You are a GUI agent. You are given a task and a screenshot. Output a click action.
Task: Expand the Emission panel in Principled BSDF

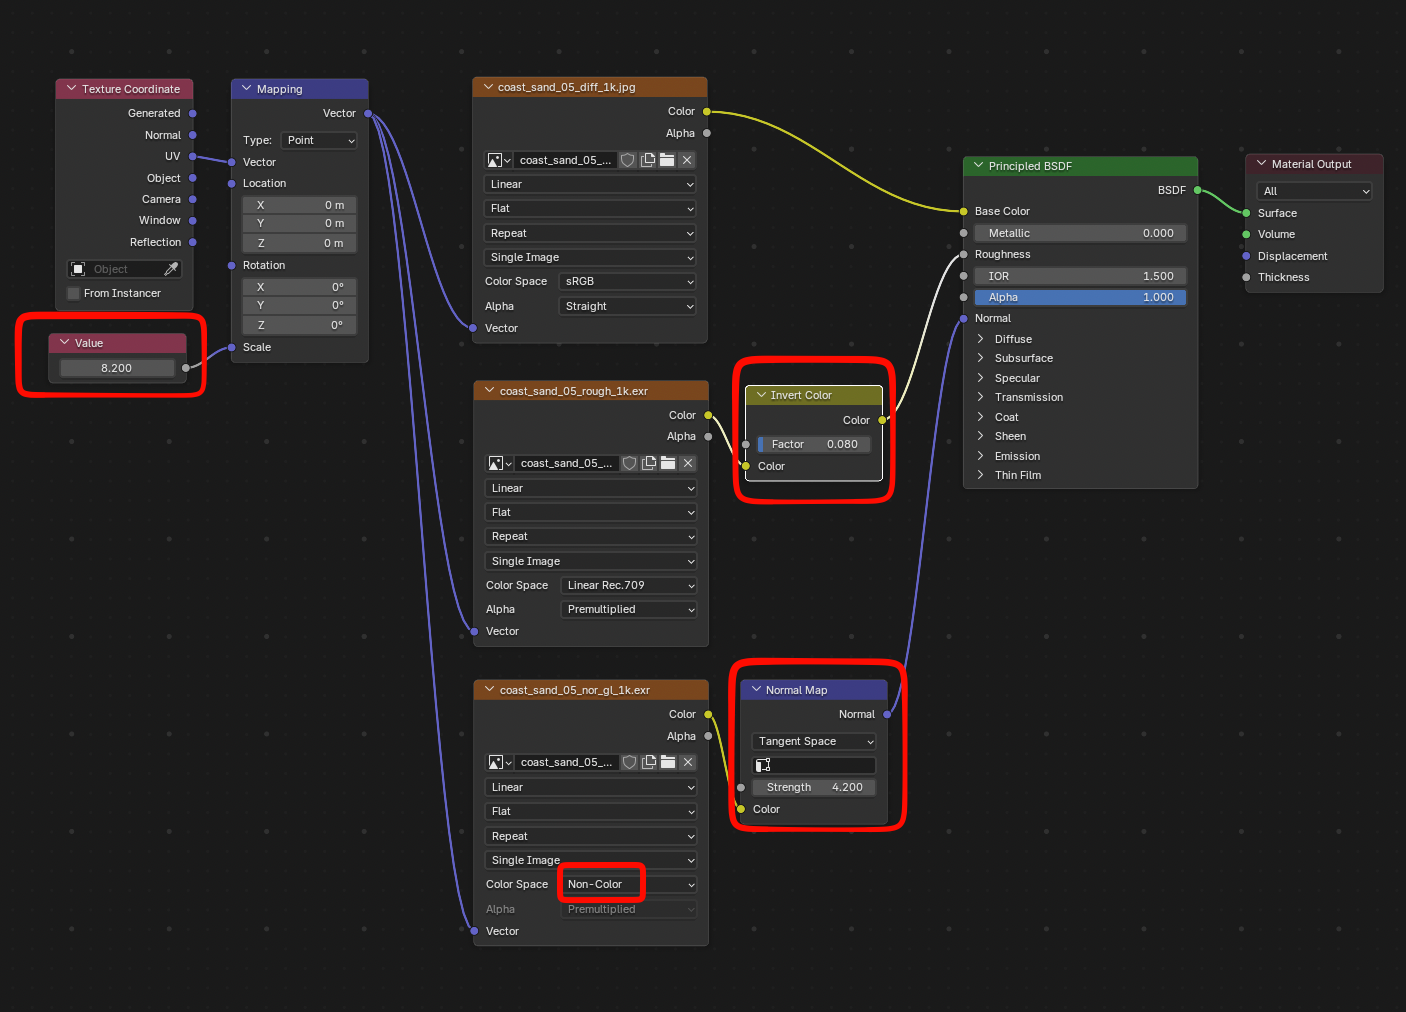tap(981, 456)
